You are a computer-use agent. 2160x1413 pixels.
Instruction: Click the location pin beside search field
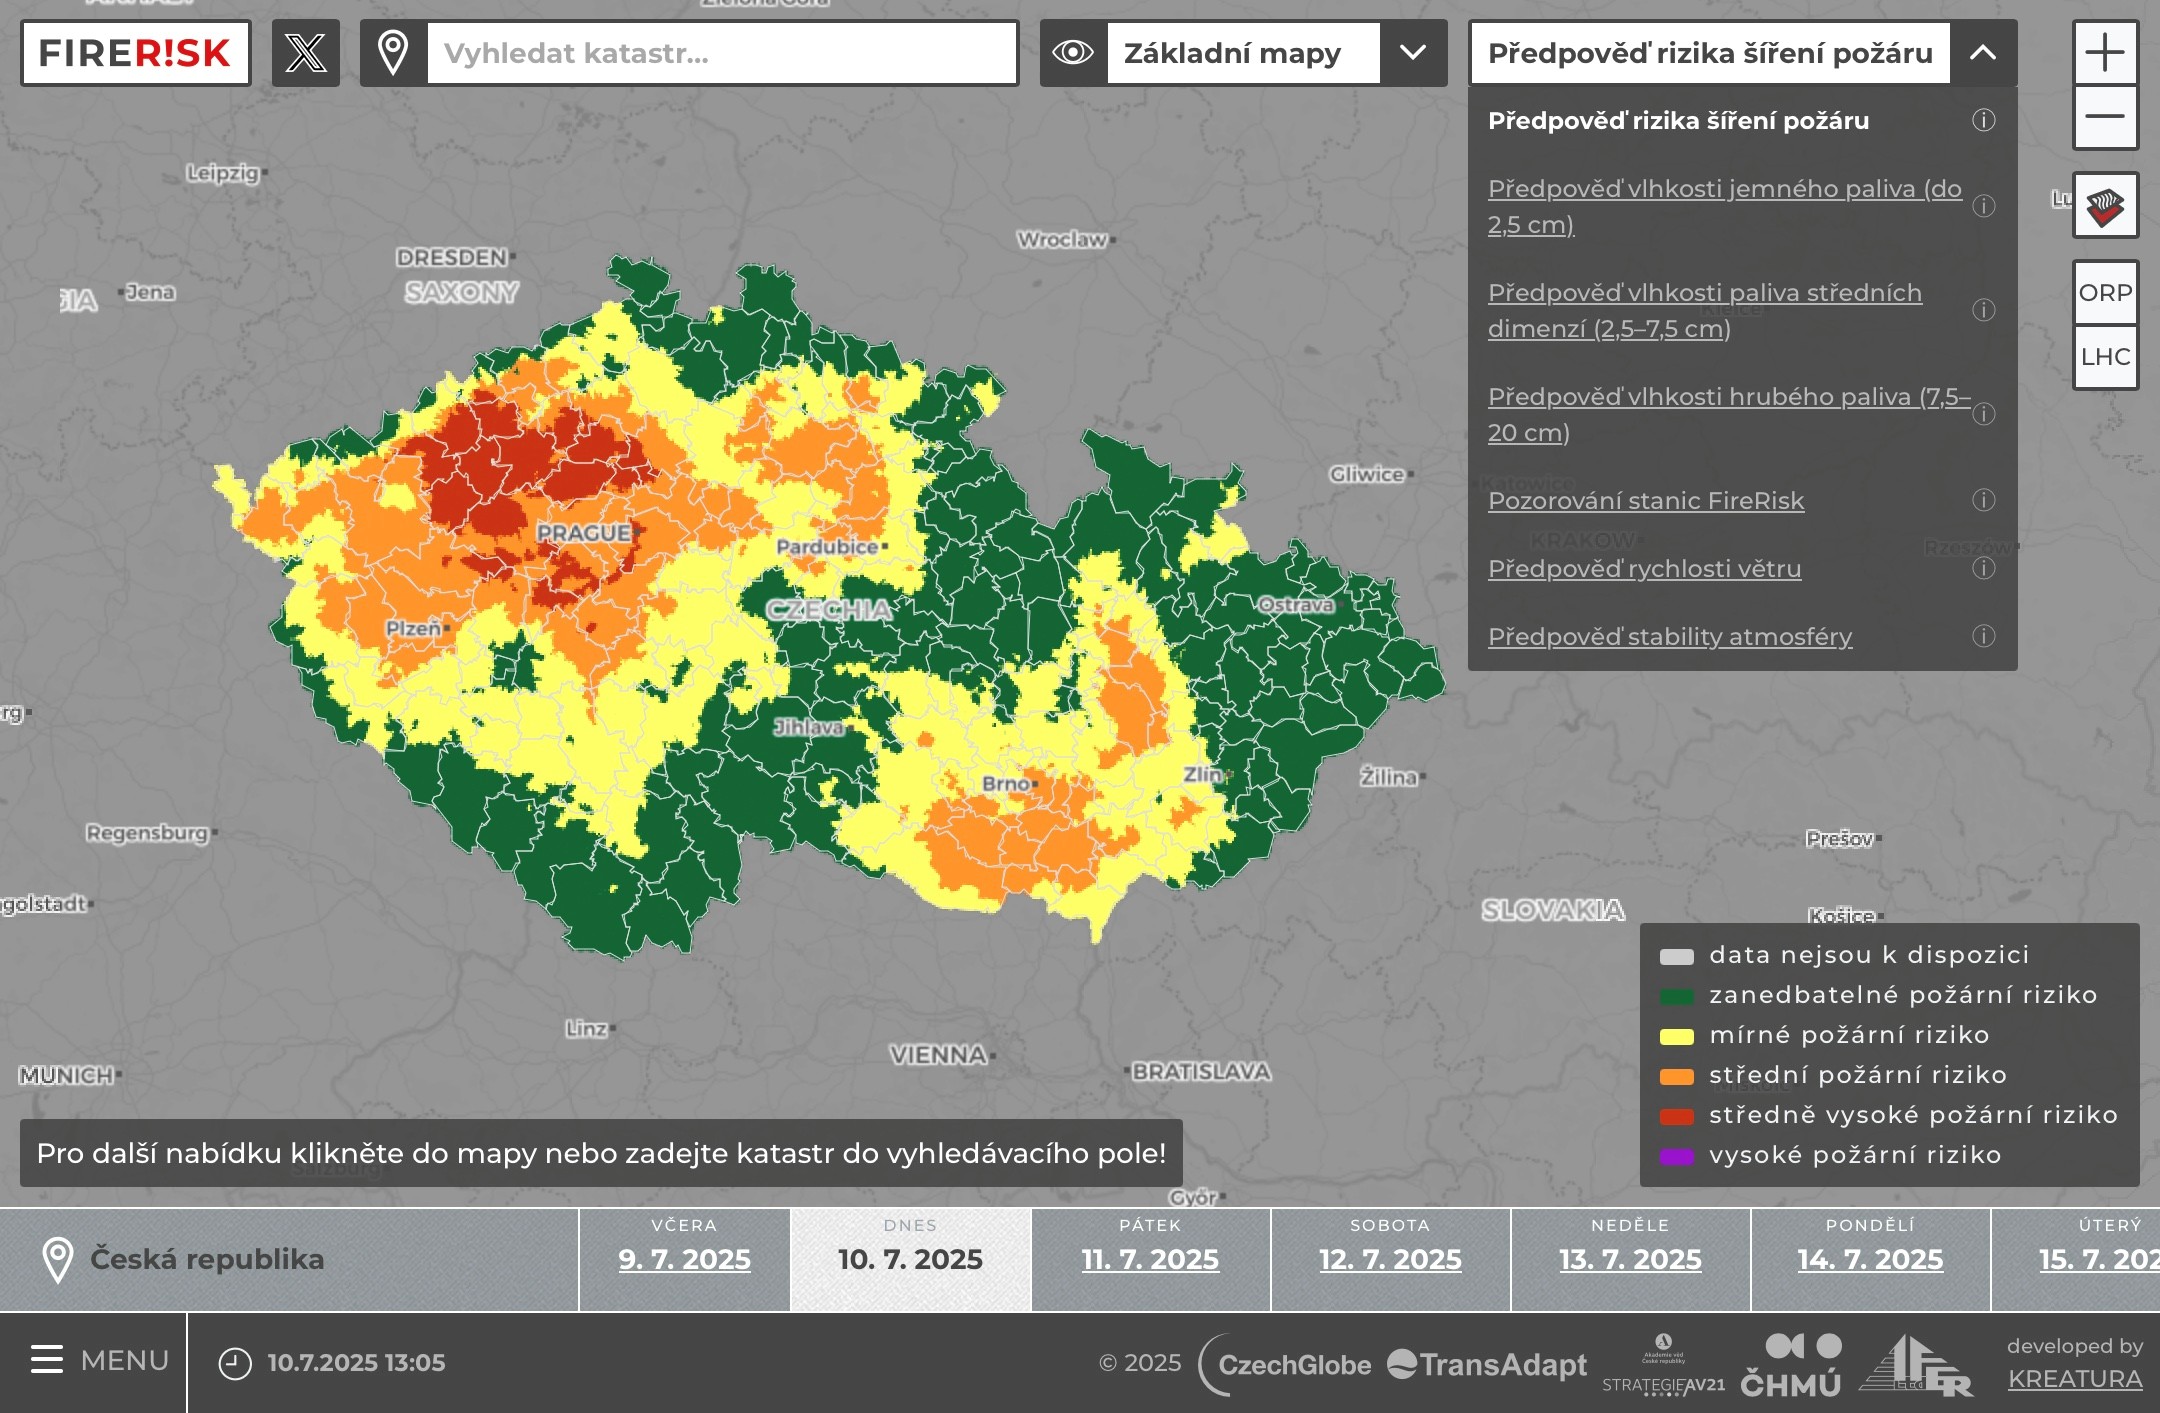[x=393, y=53]
